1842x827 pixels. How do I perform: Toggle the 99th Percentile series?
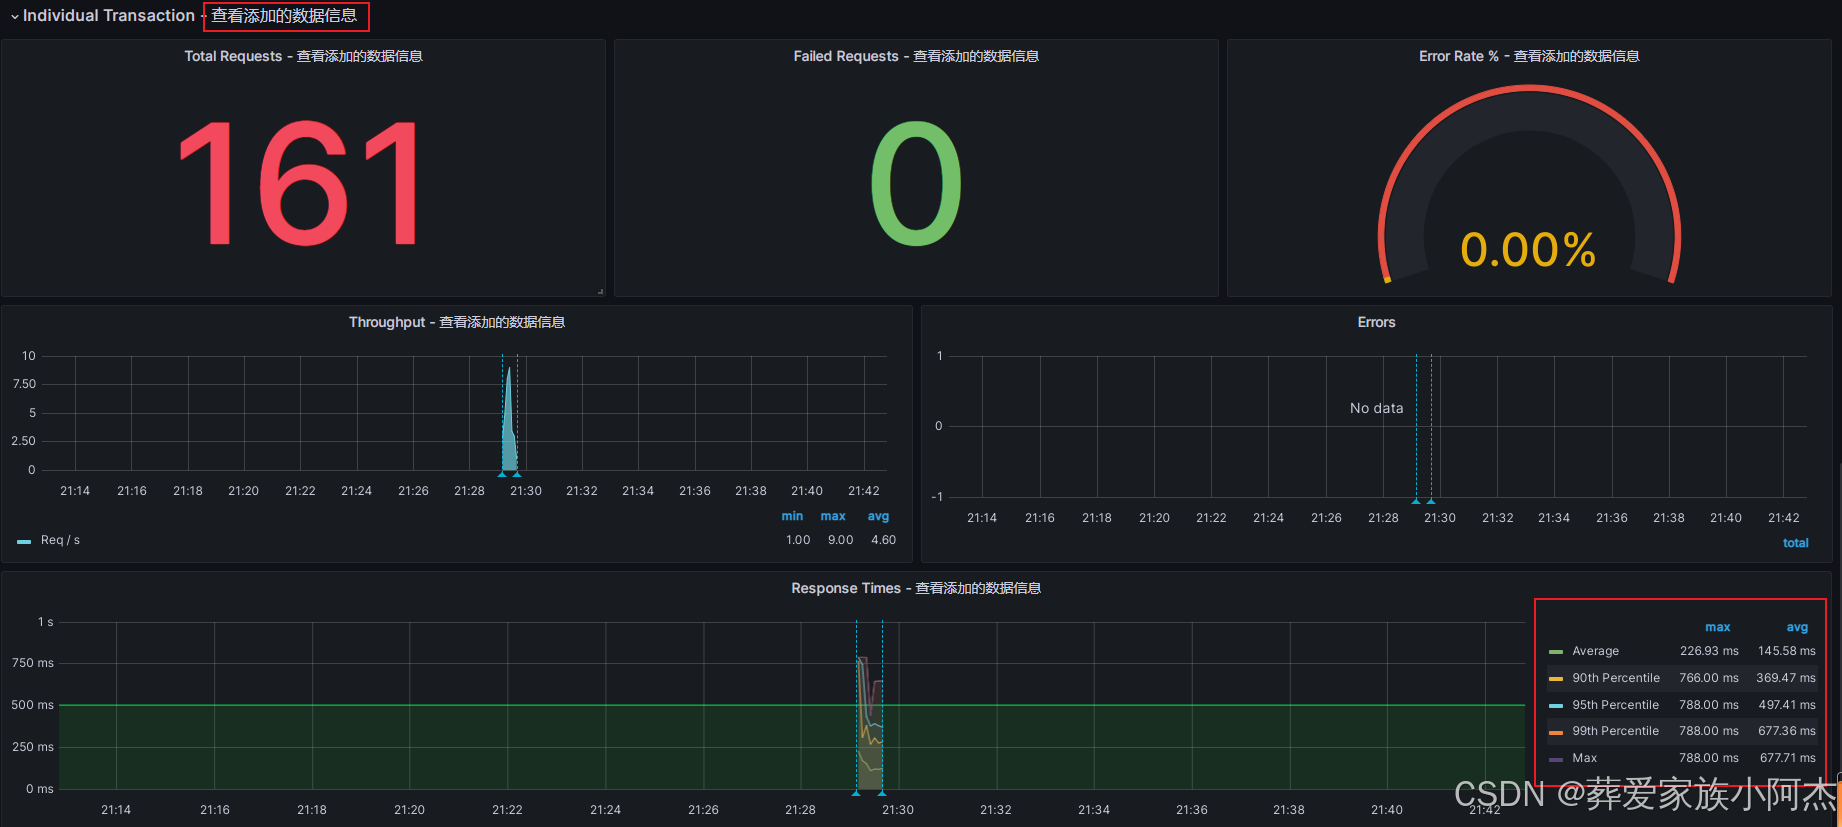tap(1615, 731)
